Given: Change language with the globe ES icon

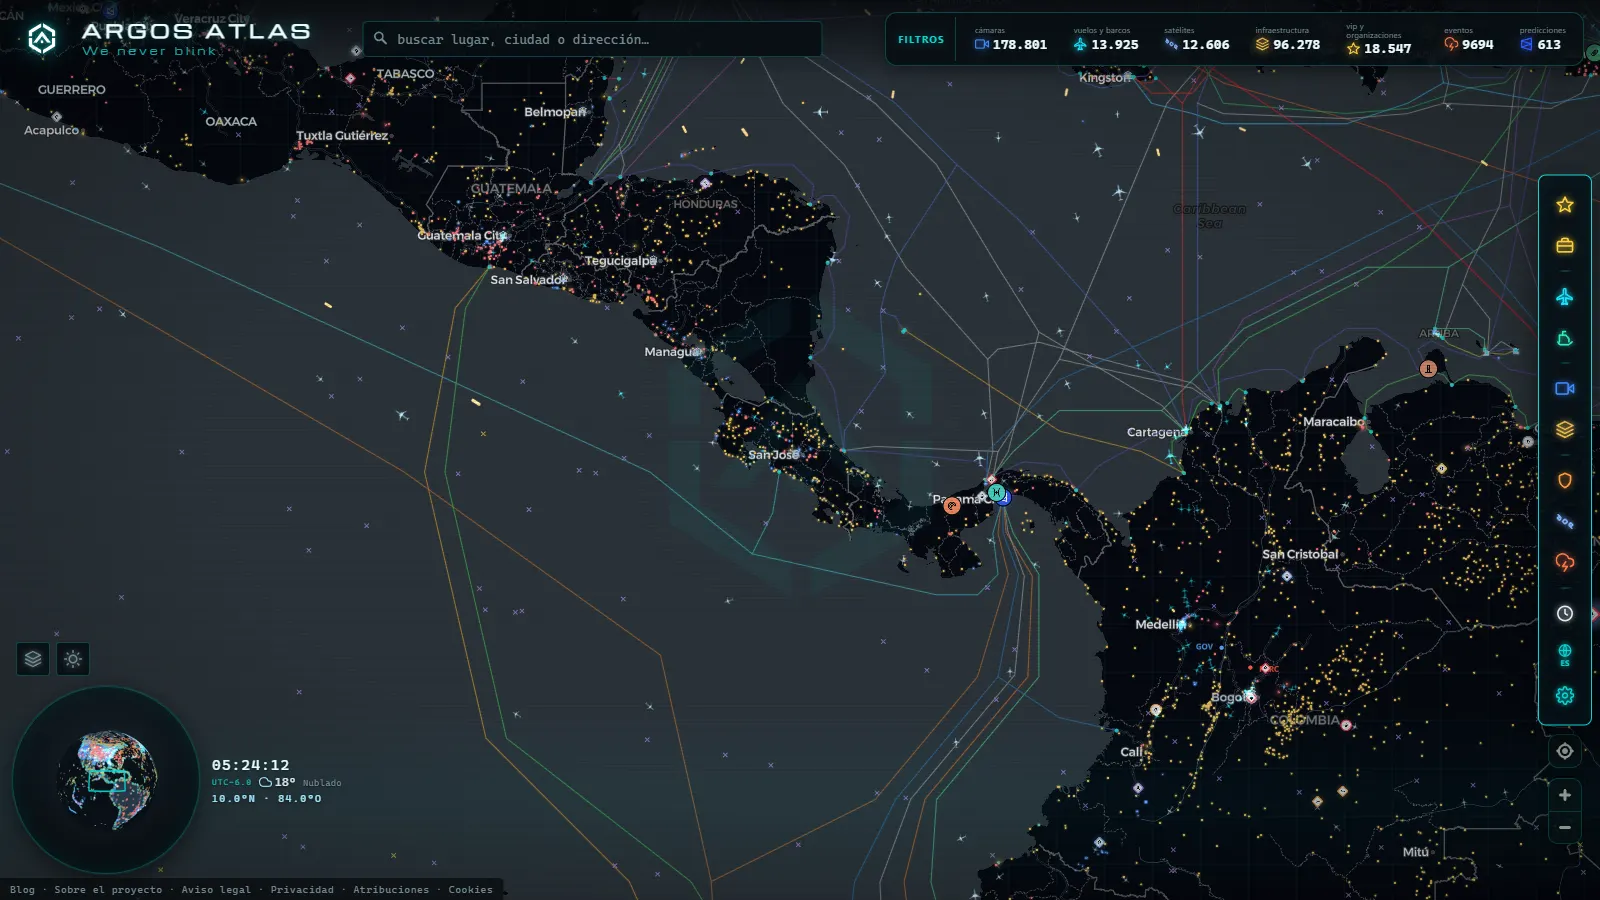Looking at the screenshot, I should pyautogui.click(x=1565, y=655).
